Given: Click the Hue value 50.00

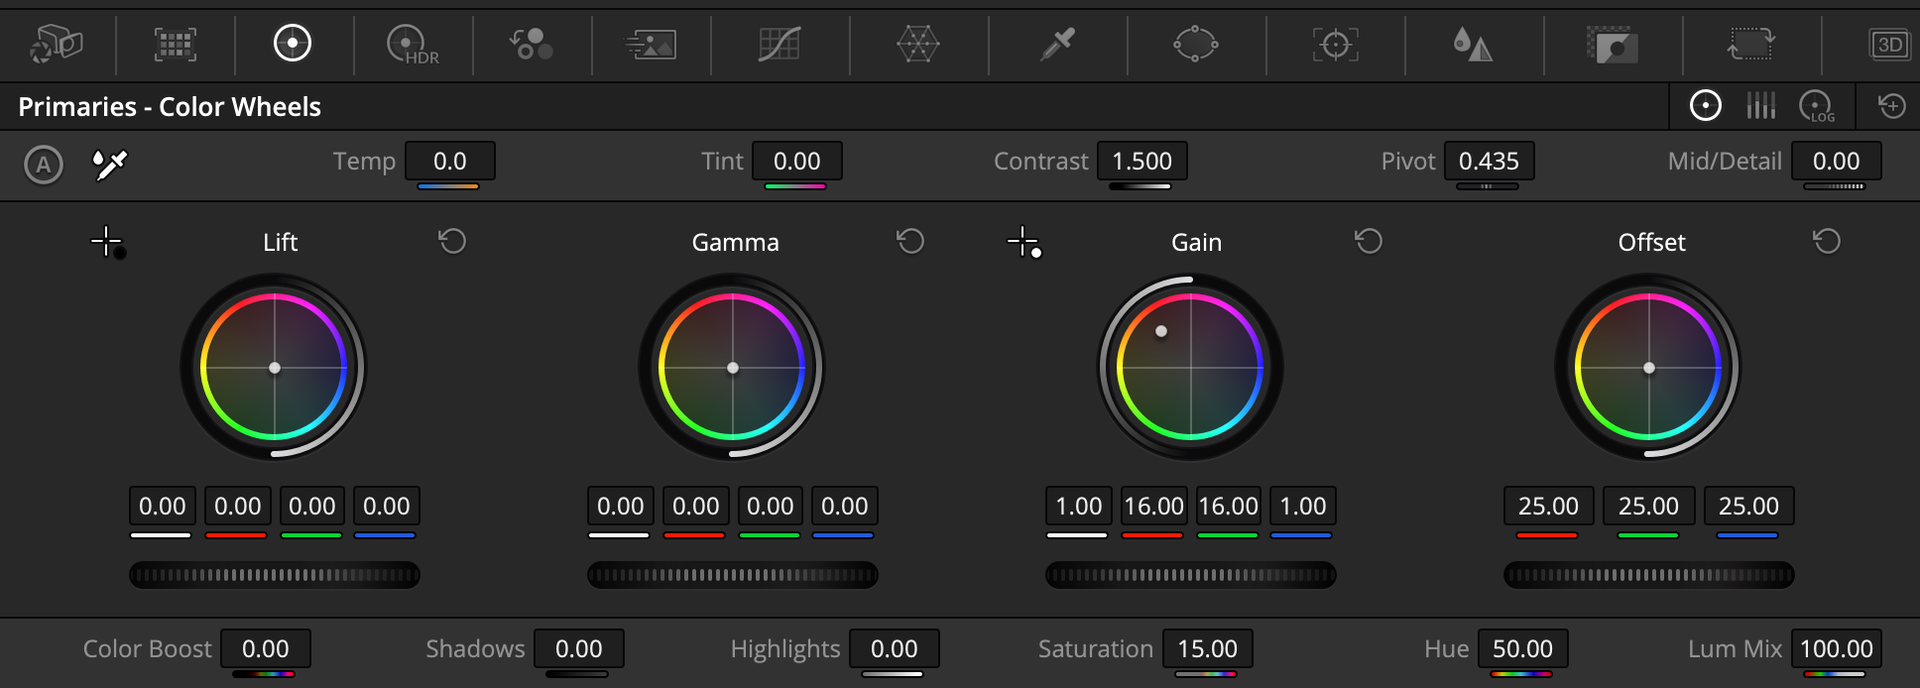Looking at the screenshot, I should pyautogui.click(x=1523, y=649).
